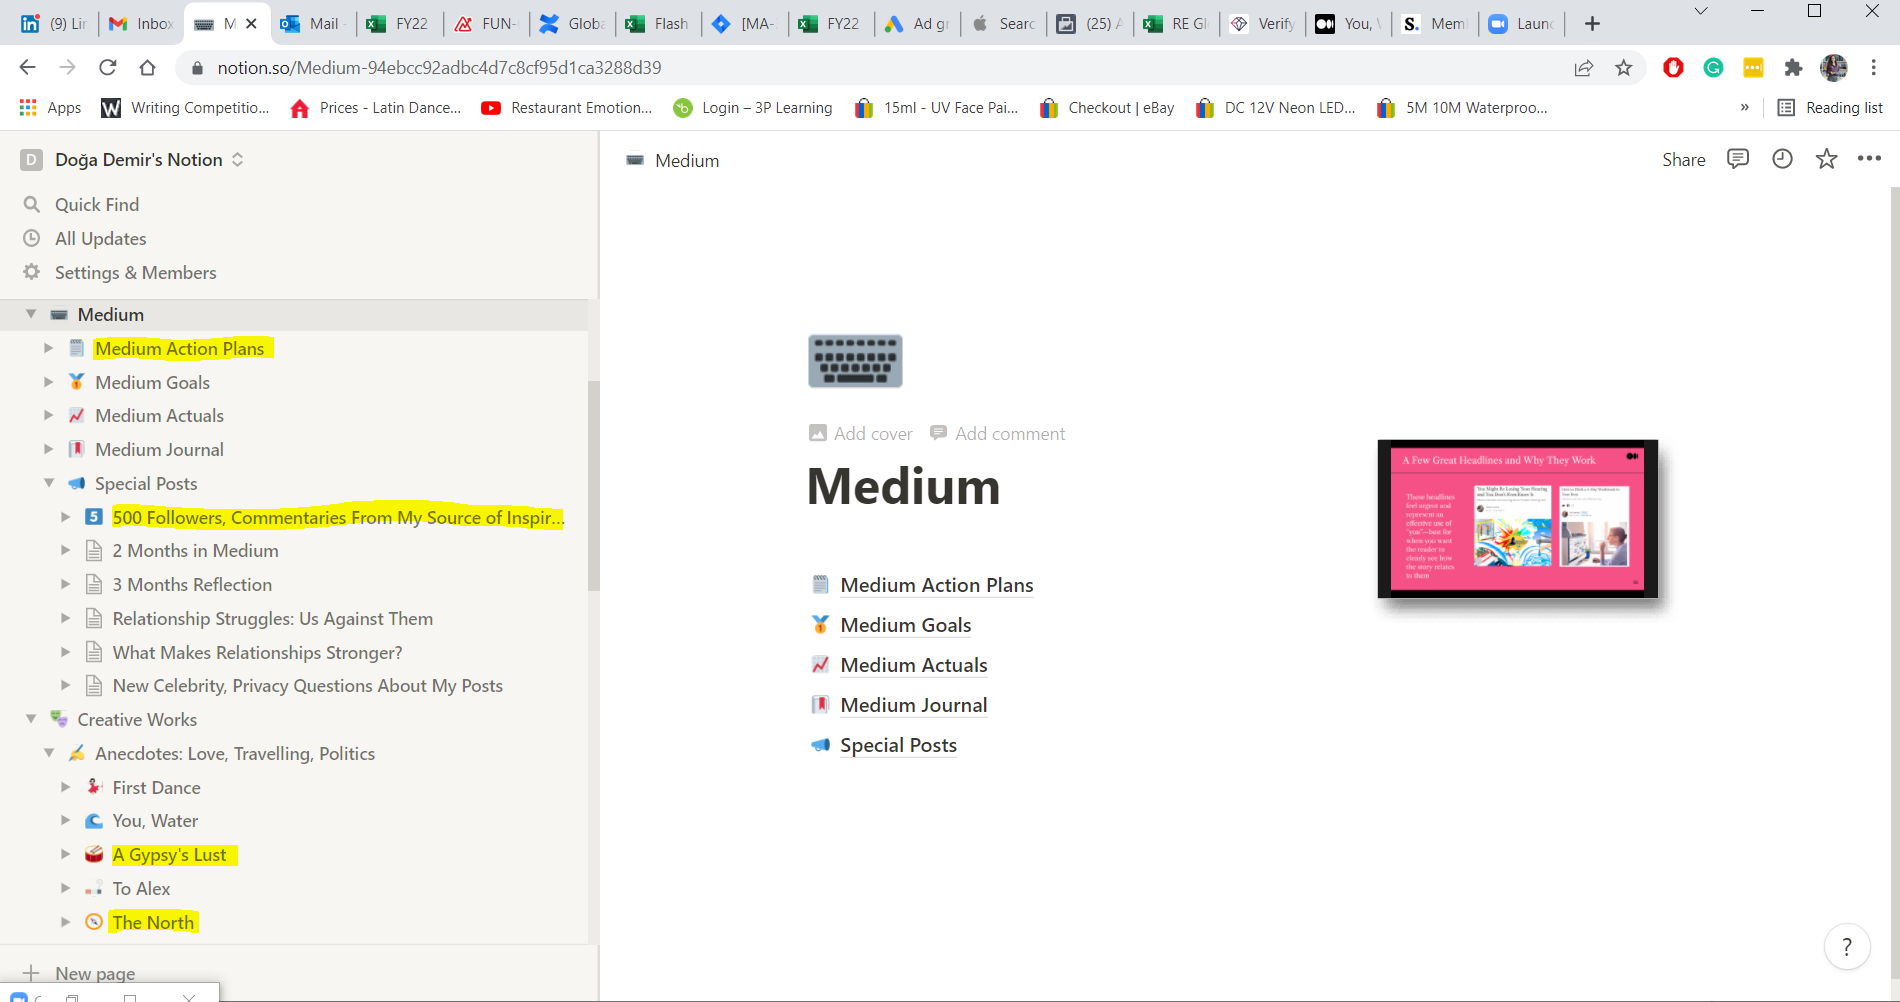
Task: Share this page from address bar
Action: pos(1584,67)
